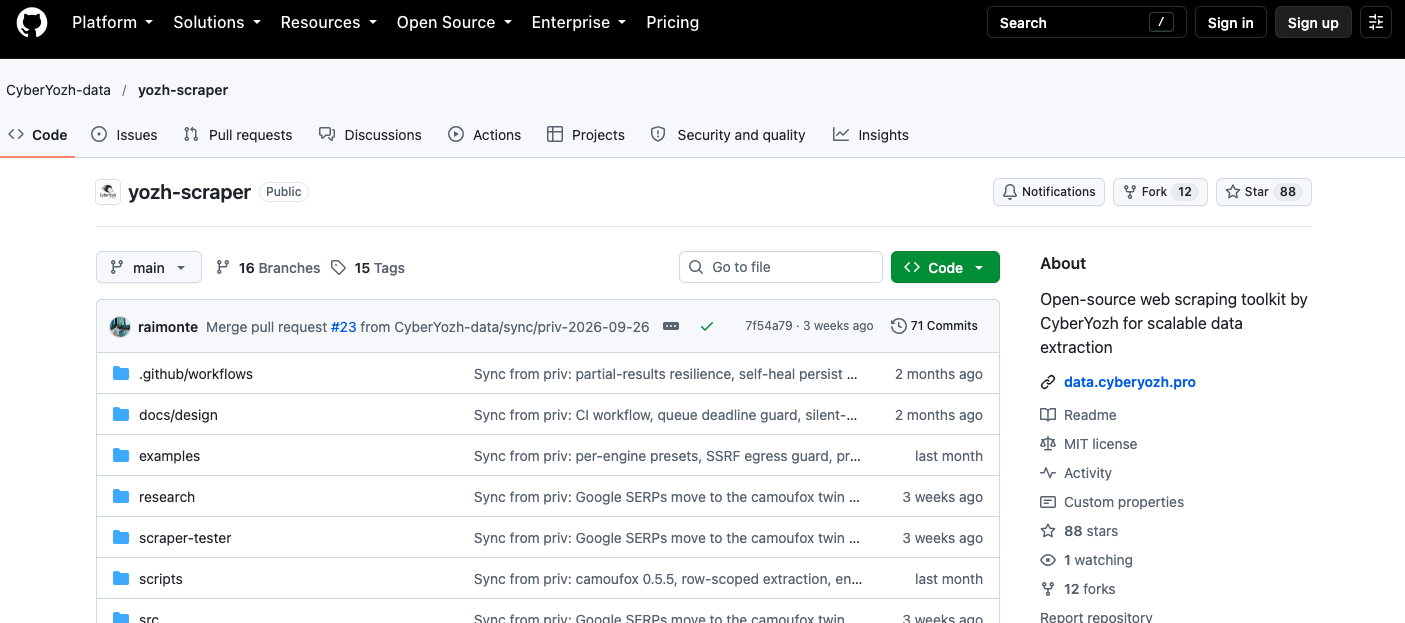This screenshot has height=623, width=1405.
Task: View the 15 Tags link
Action: [x=368, y=268]
